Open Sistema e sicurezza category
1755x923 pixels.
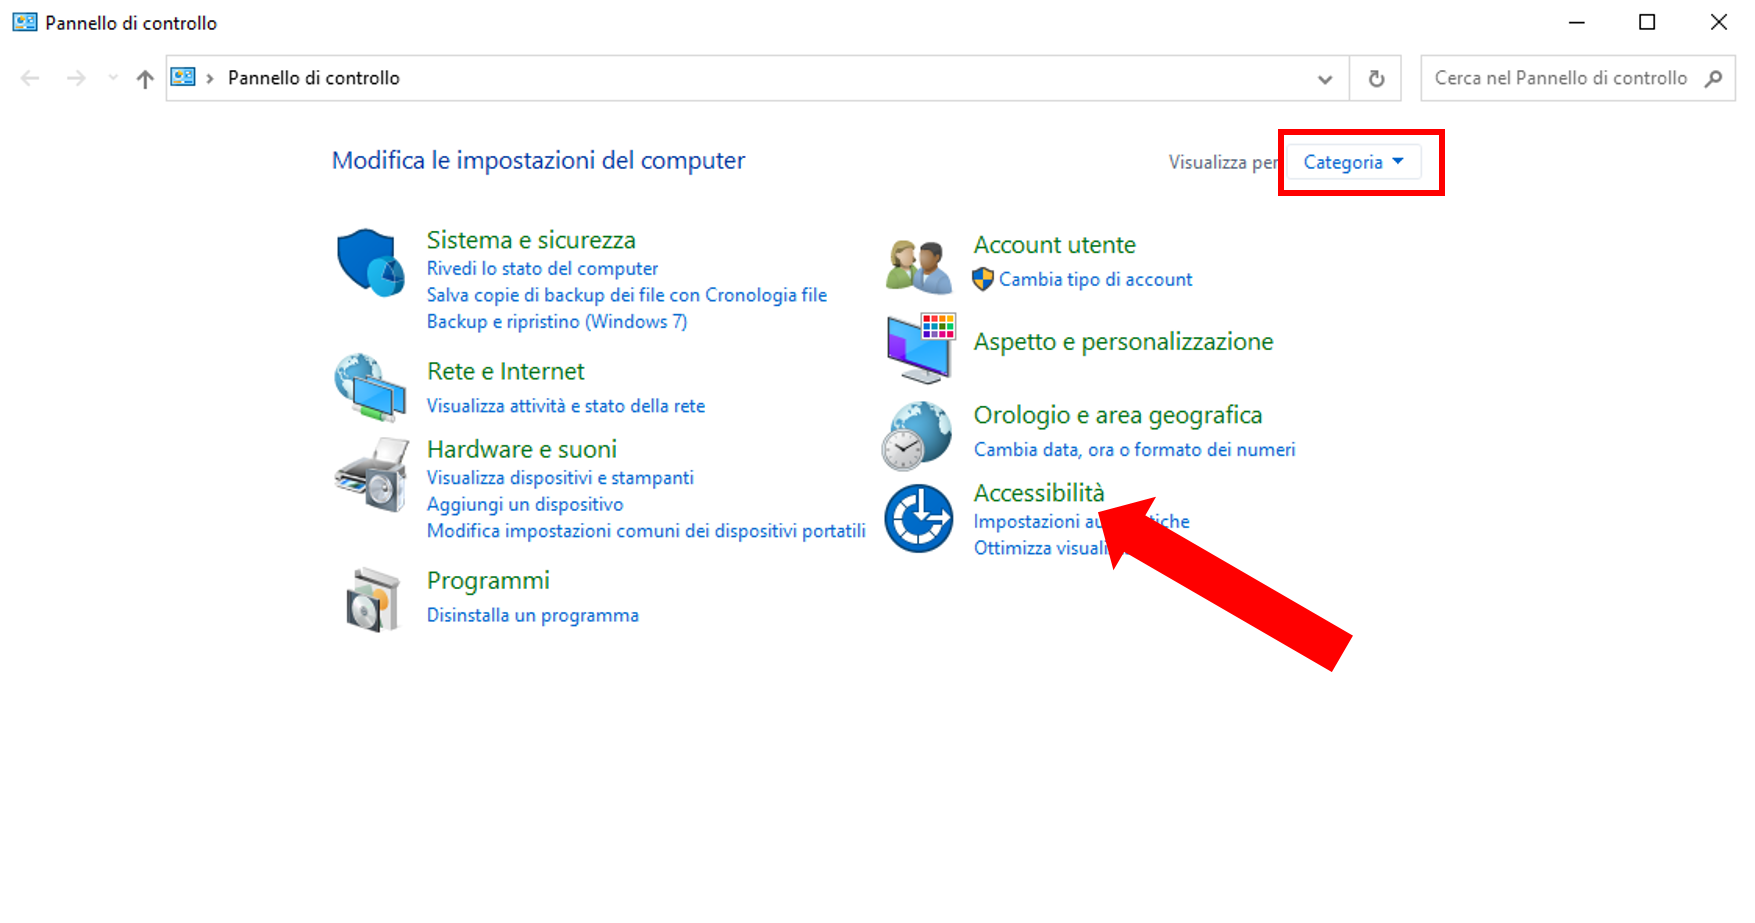[531, 240]
